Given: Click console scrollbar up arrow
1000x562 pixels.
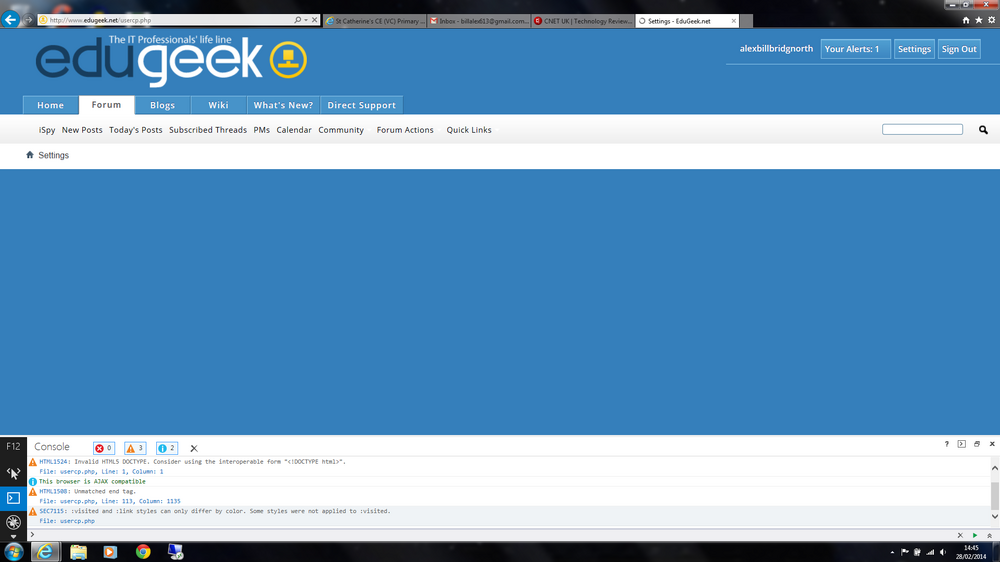Looking at the screenshot, I should click(x=994, y=468).
